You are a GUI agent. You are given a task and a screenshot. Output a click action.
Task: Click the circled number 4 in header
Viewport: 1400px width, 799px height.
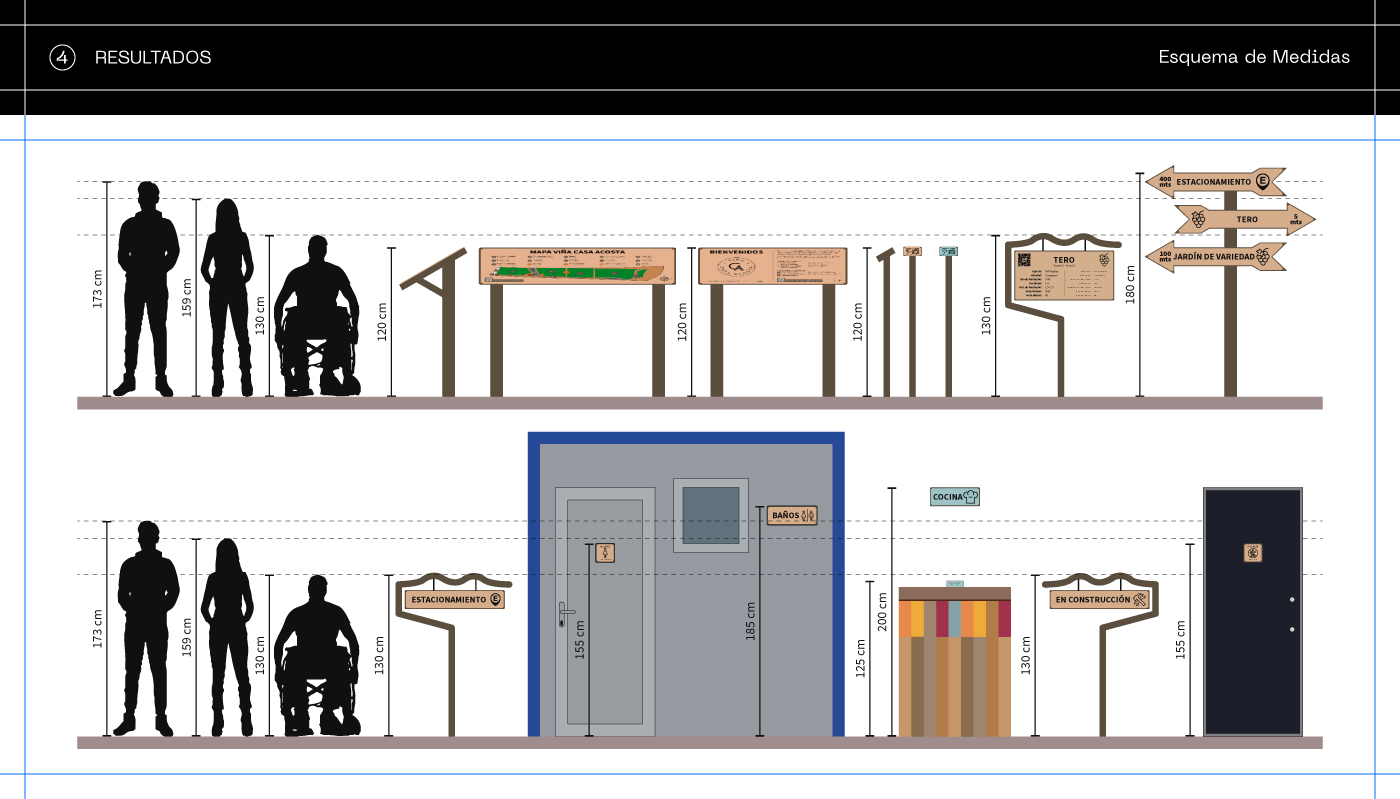coord(62,58)
